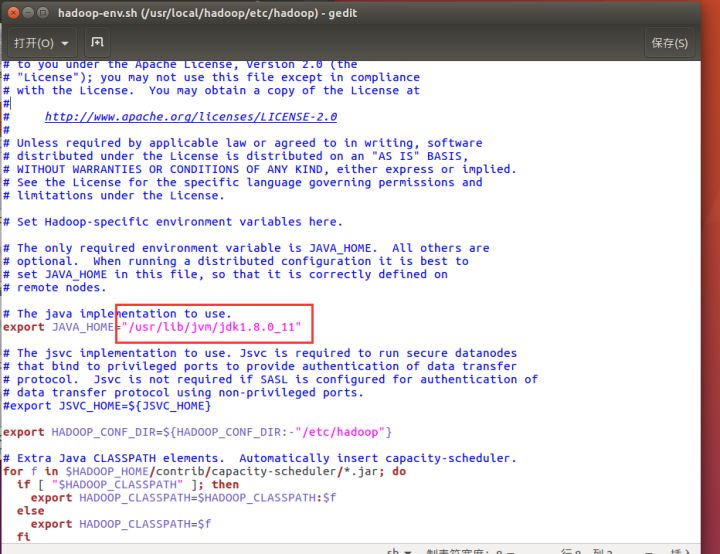Image resolution: width=720 pixels, height=554 pixels.
Task: Click '# optional. When running a distributed' line
Action: 236,261
